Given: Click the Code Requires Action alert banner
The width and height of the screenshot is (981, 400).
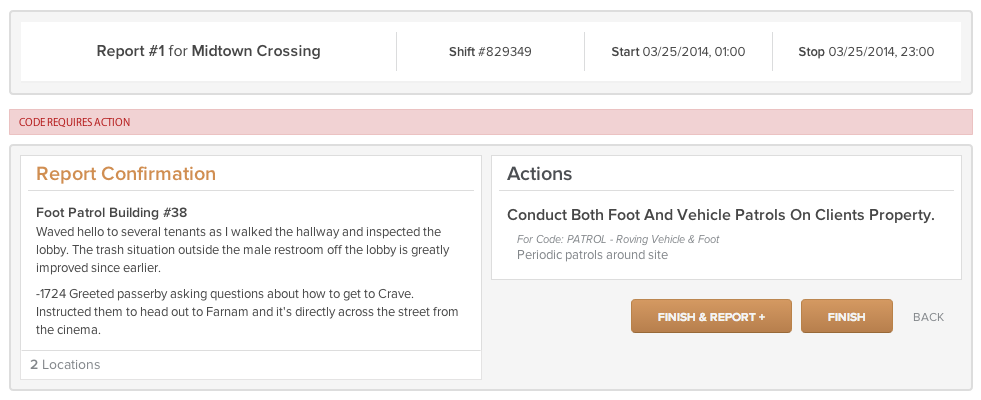Looking at the screenshot, I should point(490,122).
